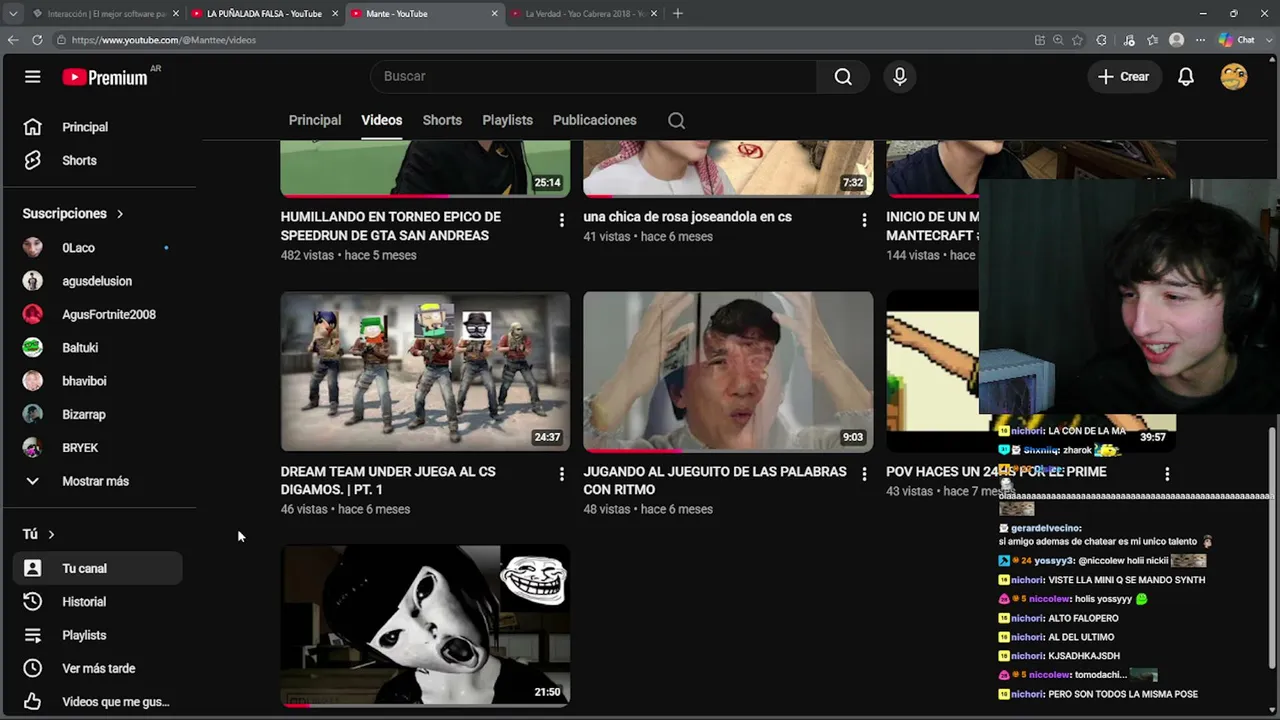Screen dimensions: 1280x720
Task: Open the Publicaciones channel tab
Action: click(x=595, y=120)
